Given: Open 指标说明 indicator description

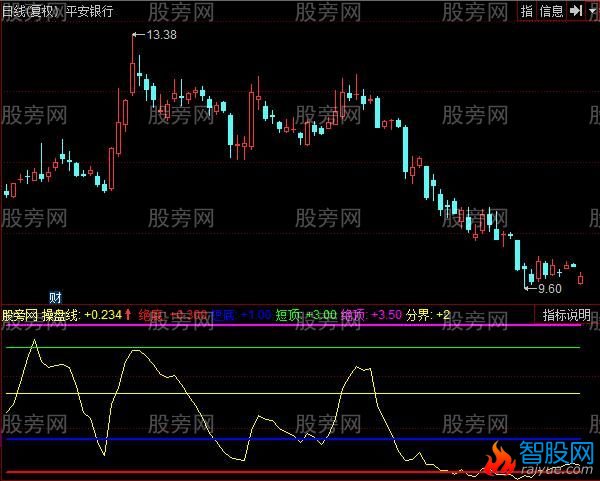Looking at the screenshot, I should [566, 315].
